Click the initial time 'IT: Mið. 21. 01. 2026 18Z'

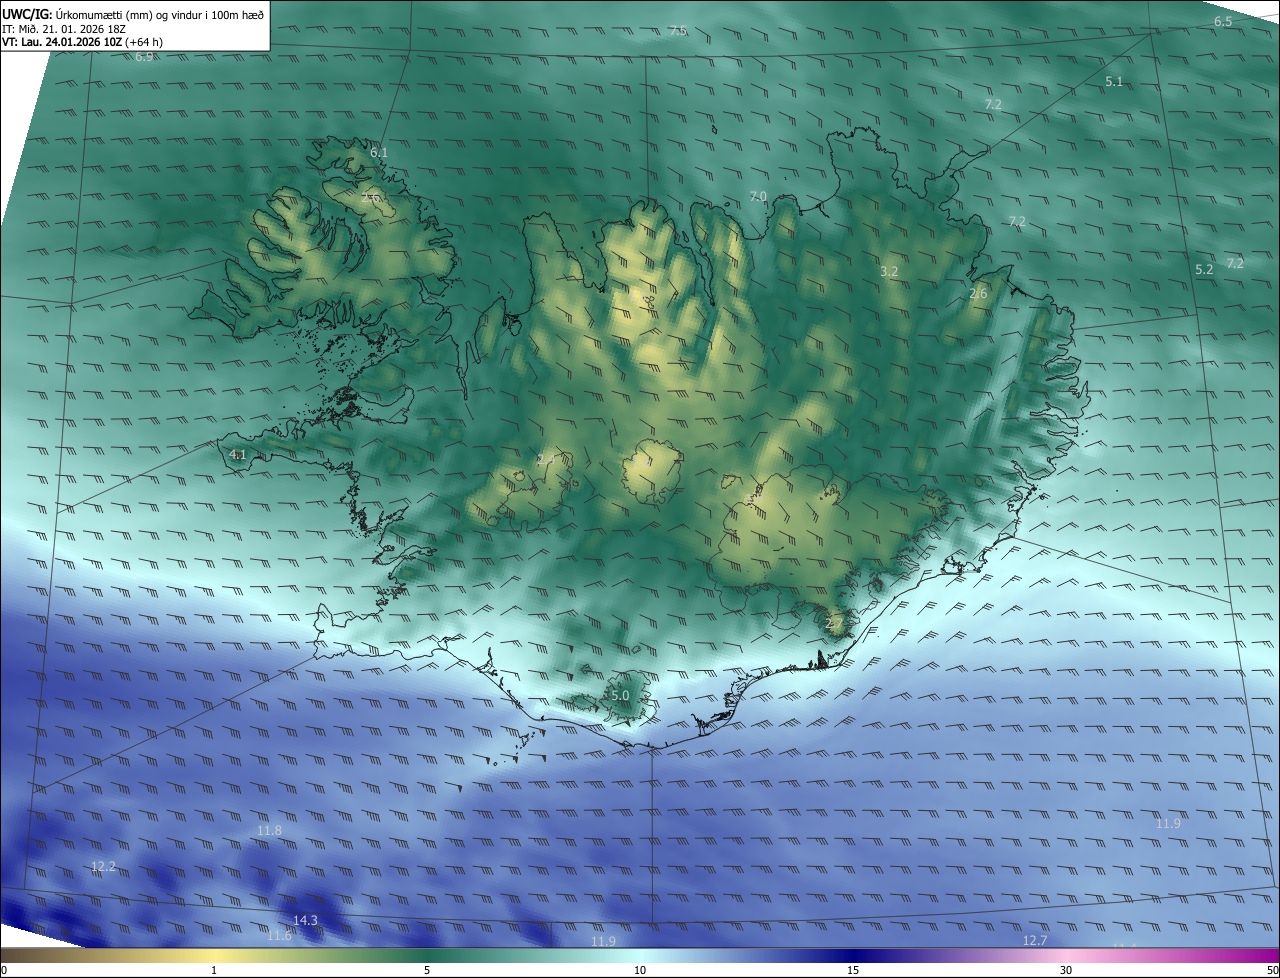[64, 29]
